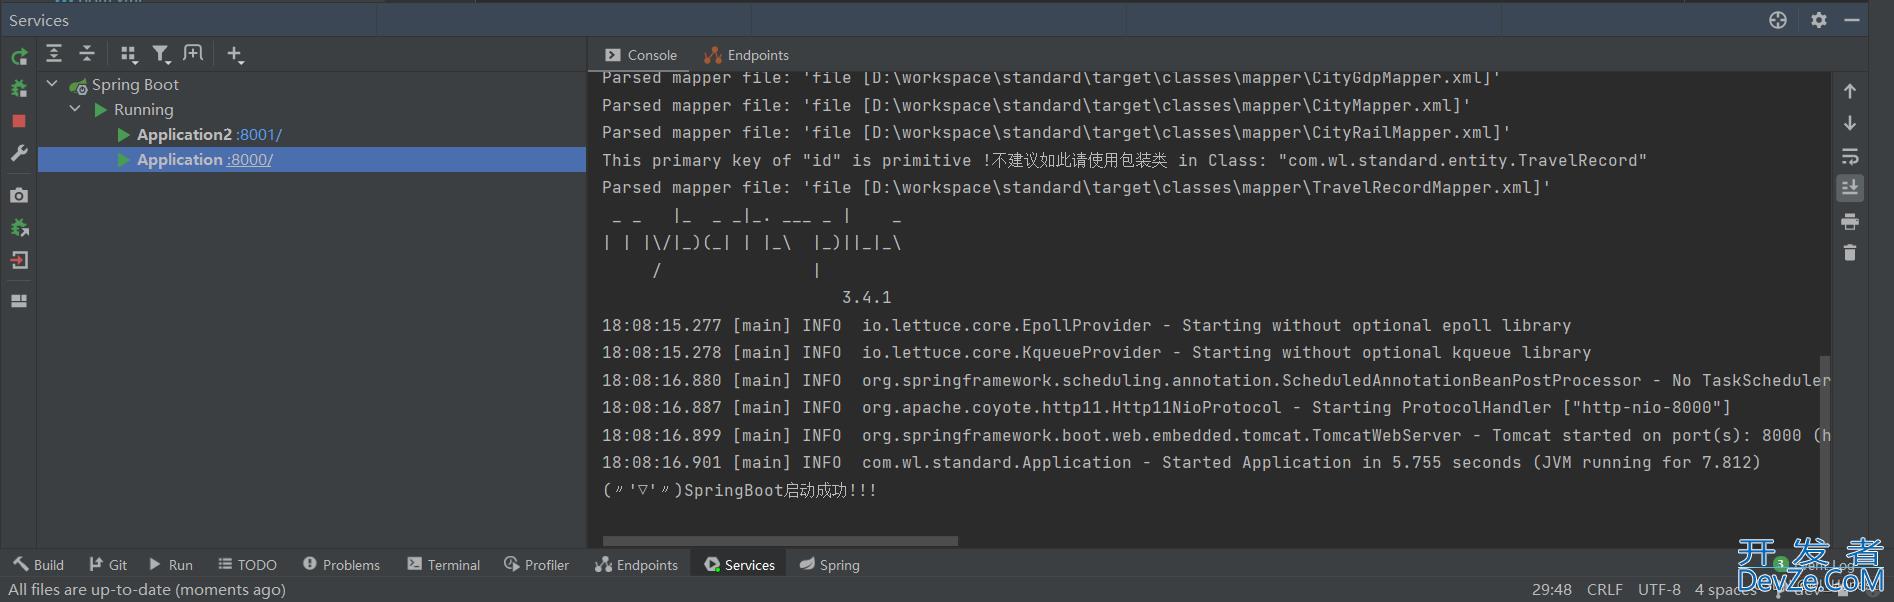Screen dimensions: 1894x602
Task: Open the Services panel settings gear
Action: (1818, 20)
